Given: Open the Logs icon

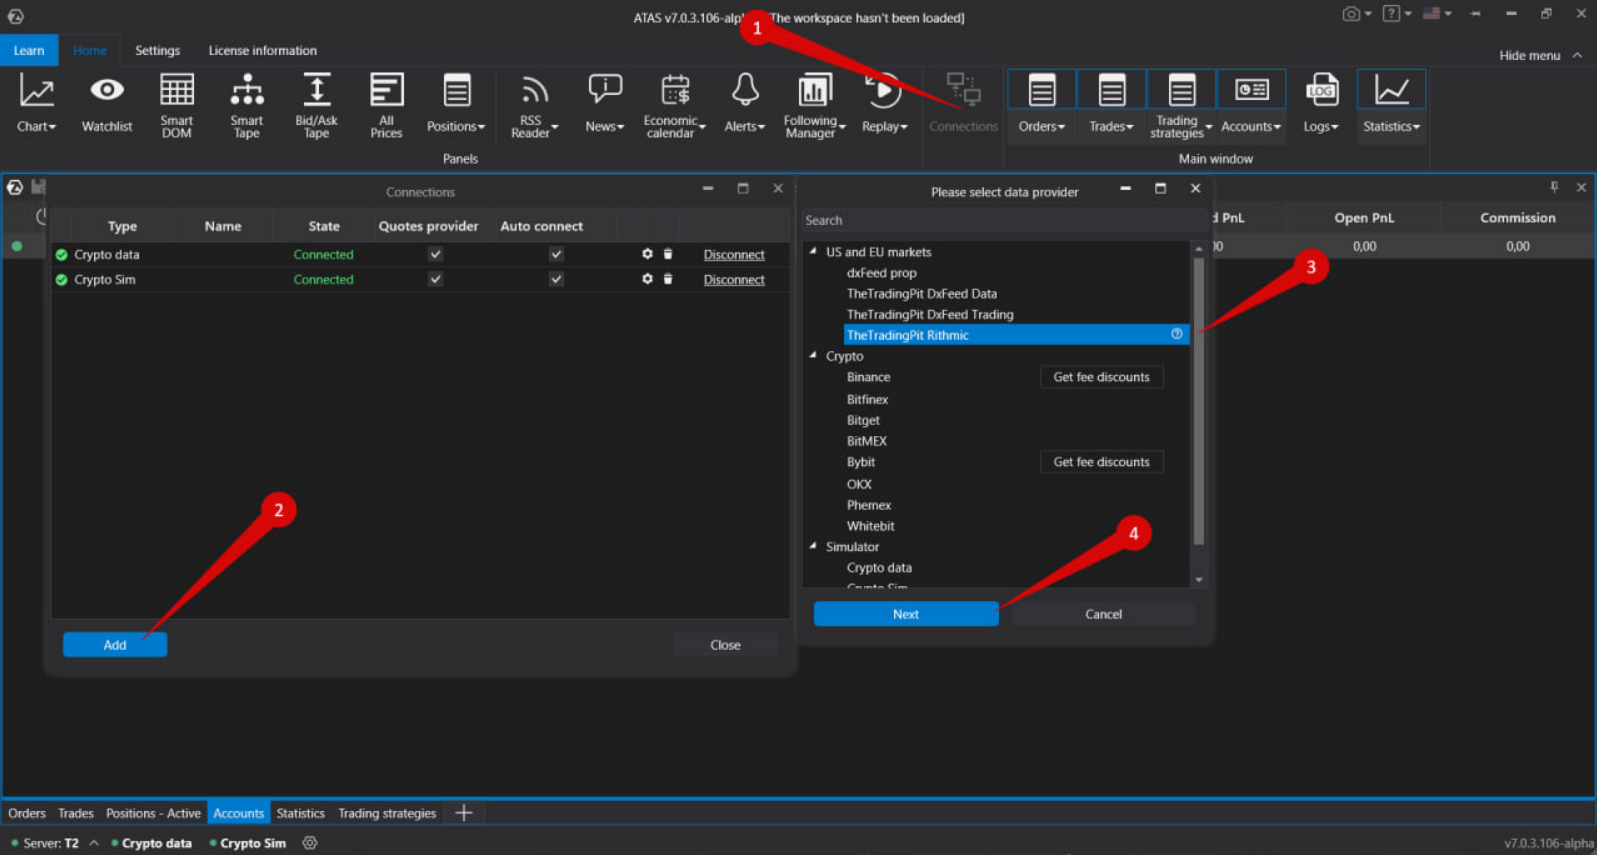Looking at the screenshot, I should [x=1322, y=90].
